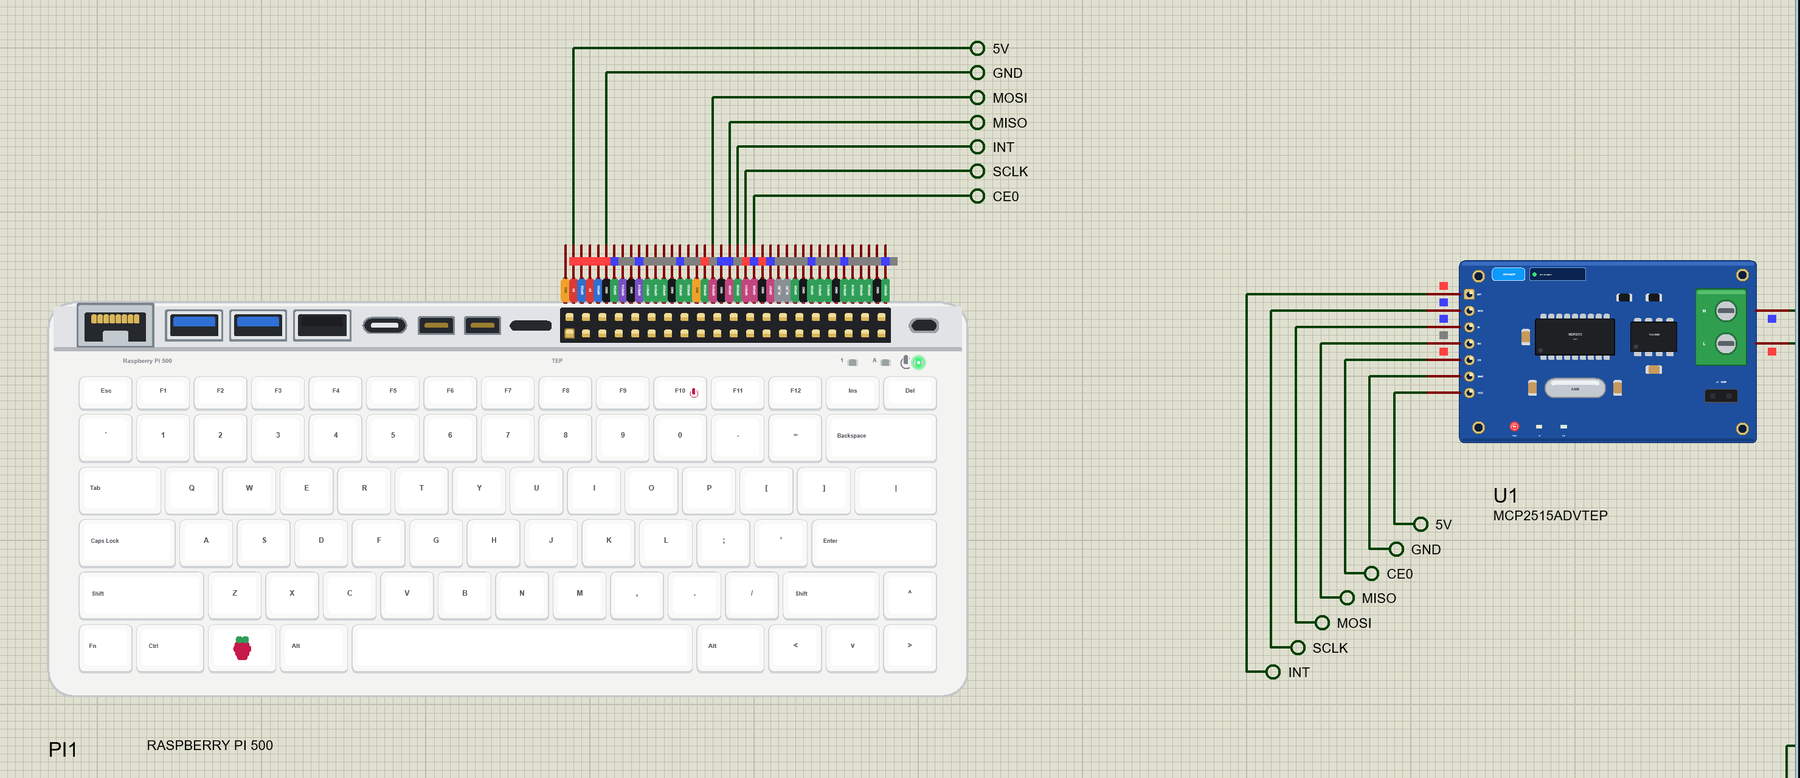Pick the SCLK terminal connected to the Pi header
The width and height of the screenshot is (1800, 778).
click(977, 171)
